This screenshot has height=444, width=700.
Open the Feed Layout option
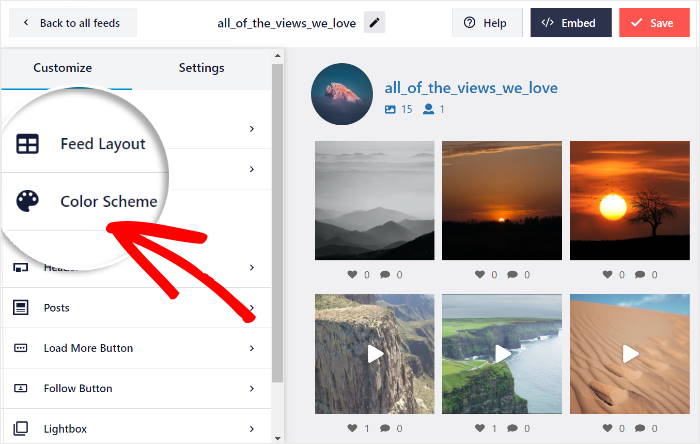[x=103, y=144]
